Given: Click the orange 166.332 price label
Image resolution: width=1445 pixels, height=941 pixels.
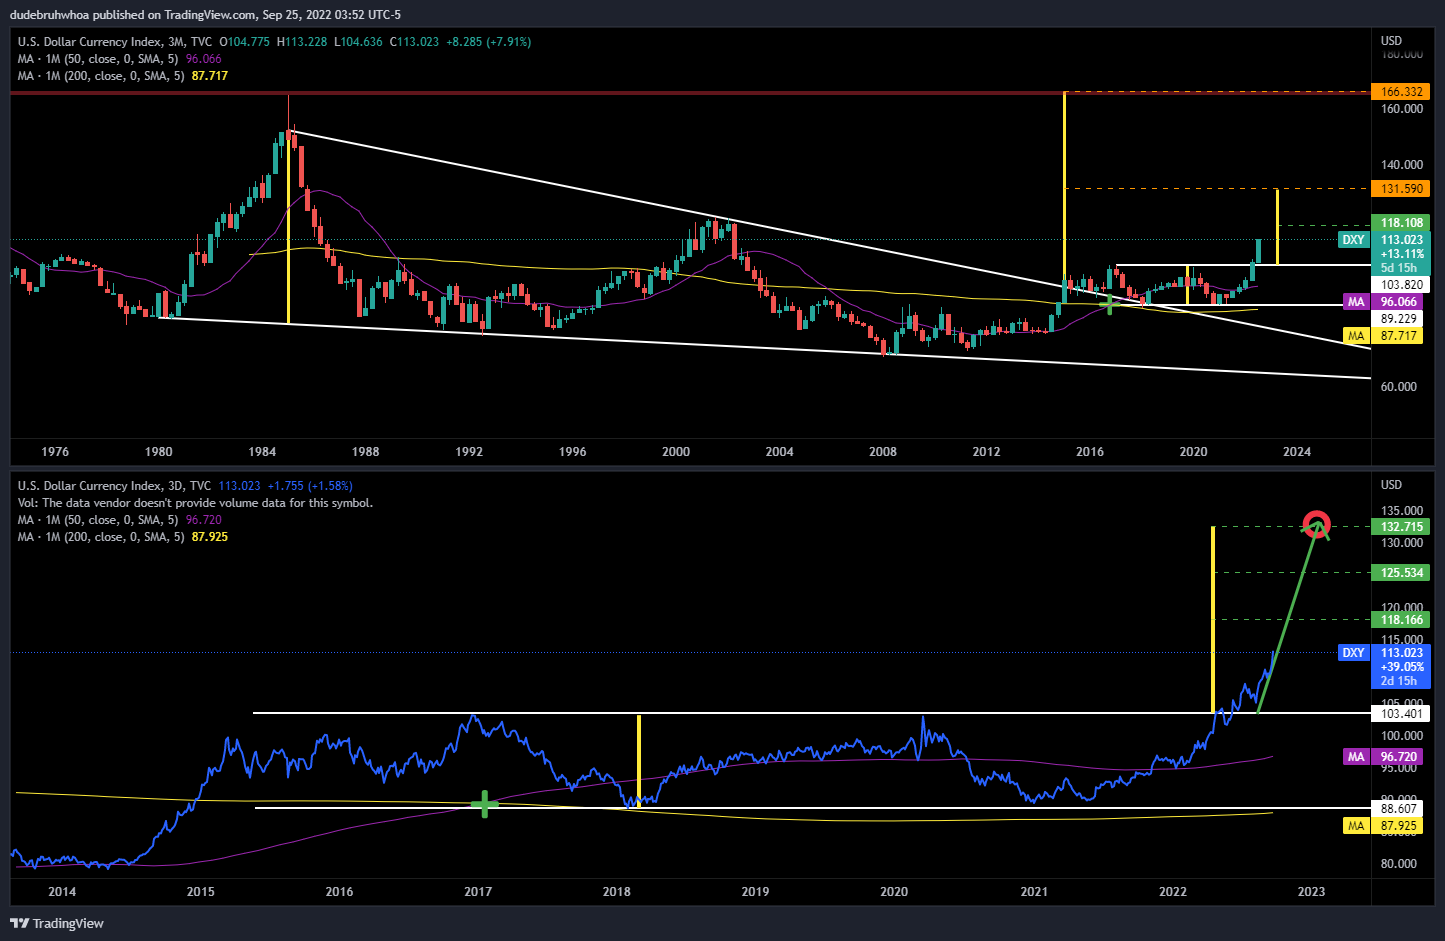Looking at the screenshot, I should click(1401, 92).
